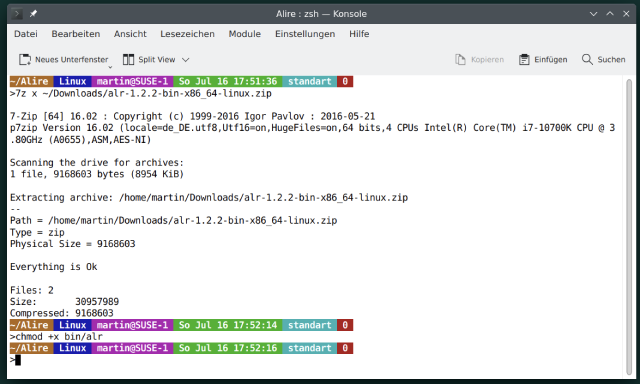The image size is (640, 384).
Task: Click the 'Size: 30957989' line
Action: (64, 302)
